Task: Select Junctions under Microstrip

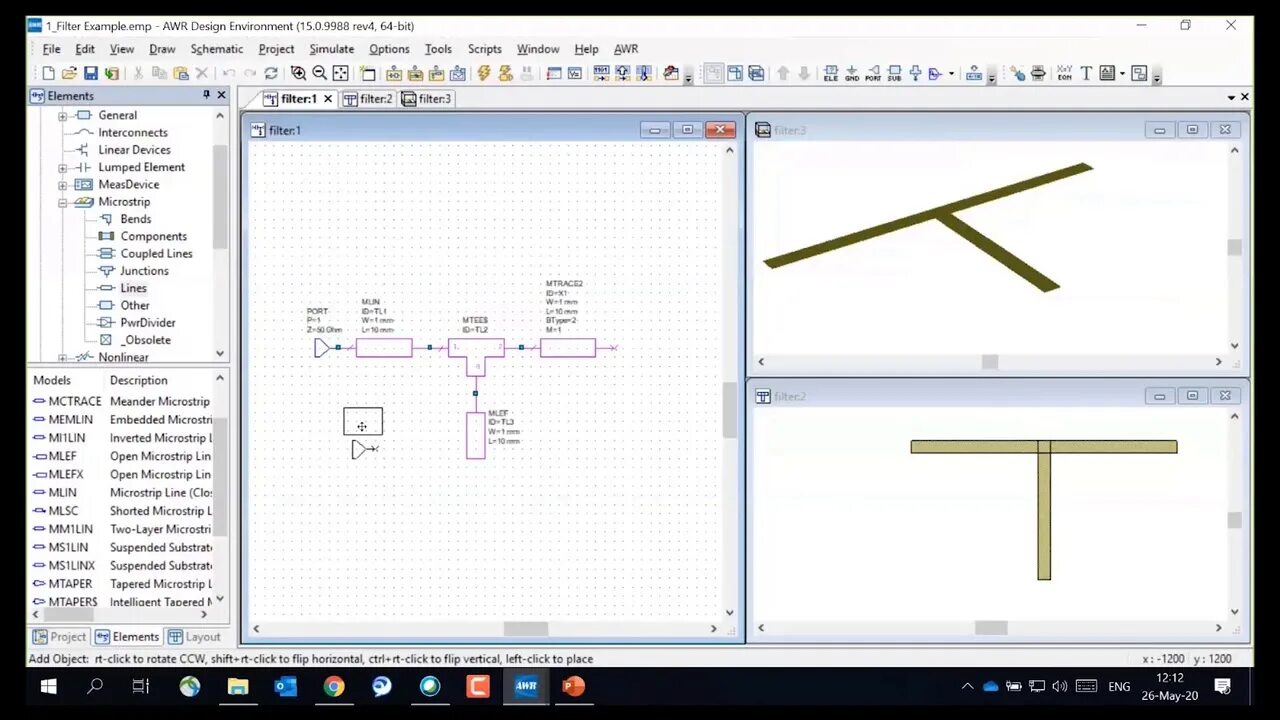Action: coord(144,271)
